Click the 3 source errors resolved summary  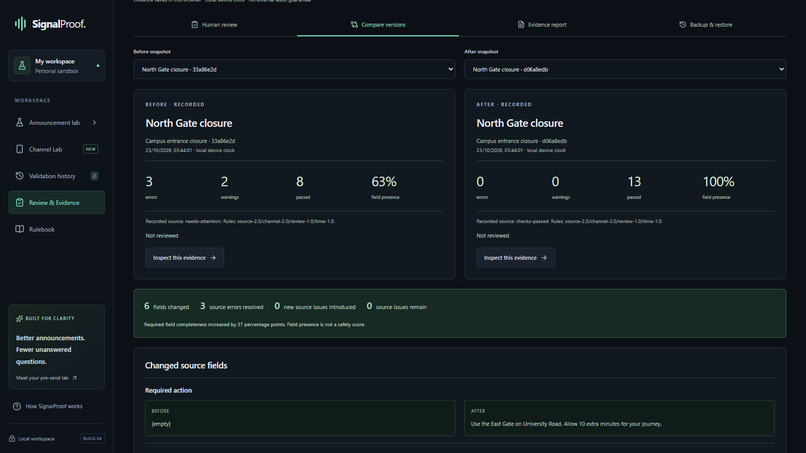point(231,306)
